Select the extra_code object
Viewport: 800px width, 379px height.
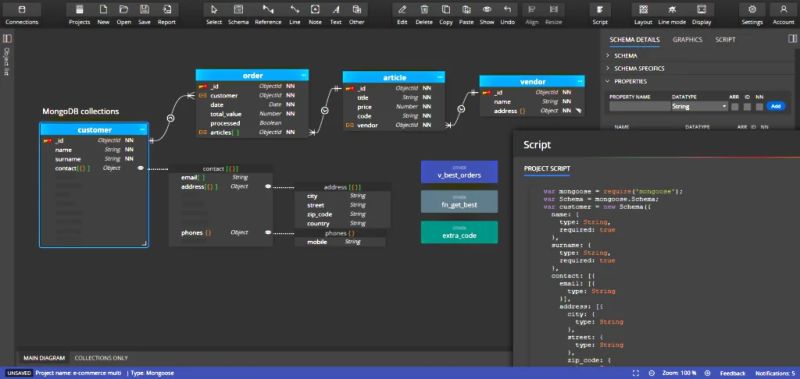pyautogui.click(x=459, y=232)
